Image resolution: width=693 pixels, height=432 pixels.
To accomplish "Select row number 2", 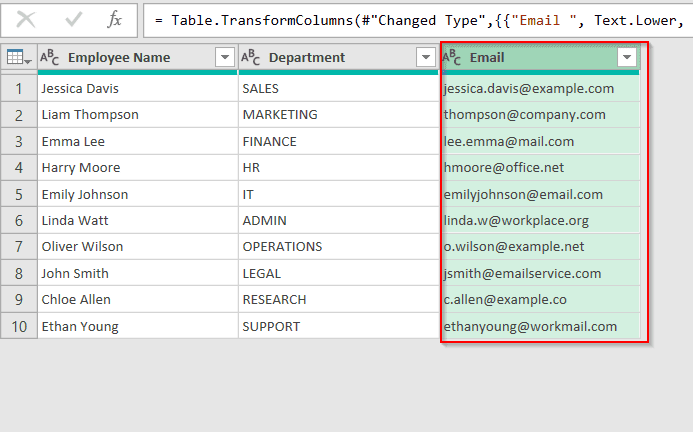I will 19,115.
